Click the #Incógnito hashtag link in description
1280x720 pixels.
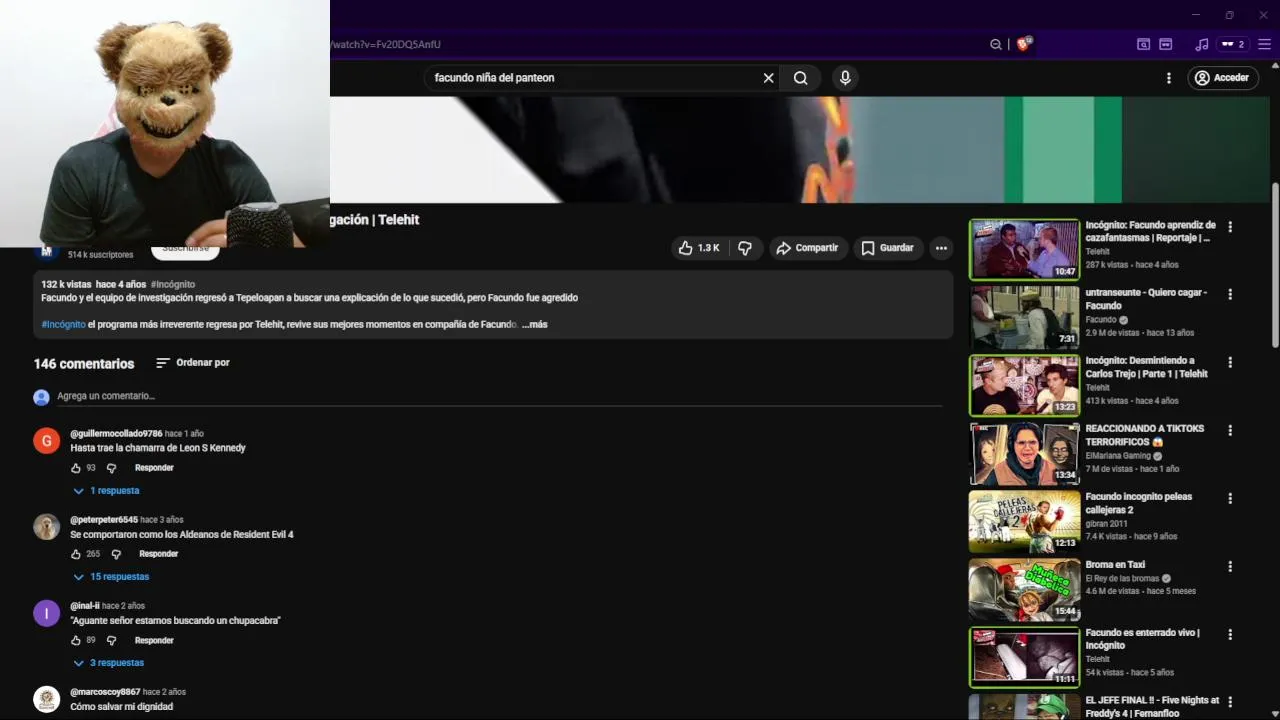tap(63, 324)
